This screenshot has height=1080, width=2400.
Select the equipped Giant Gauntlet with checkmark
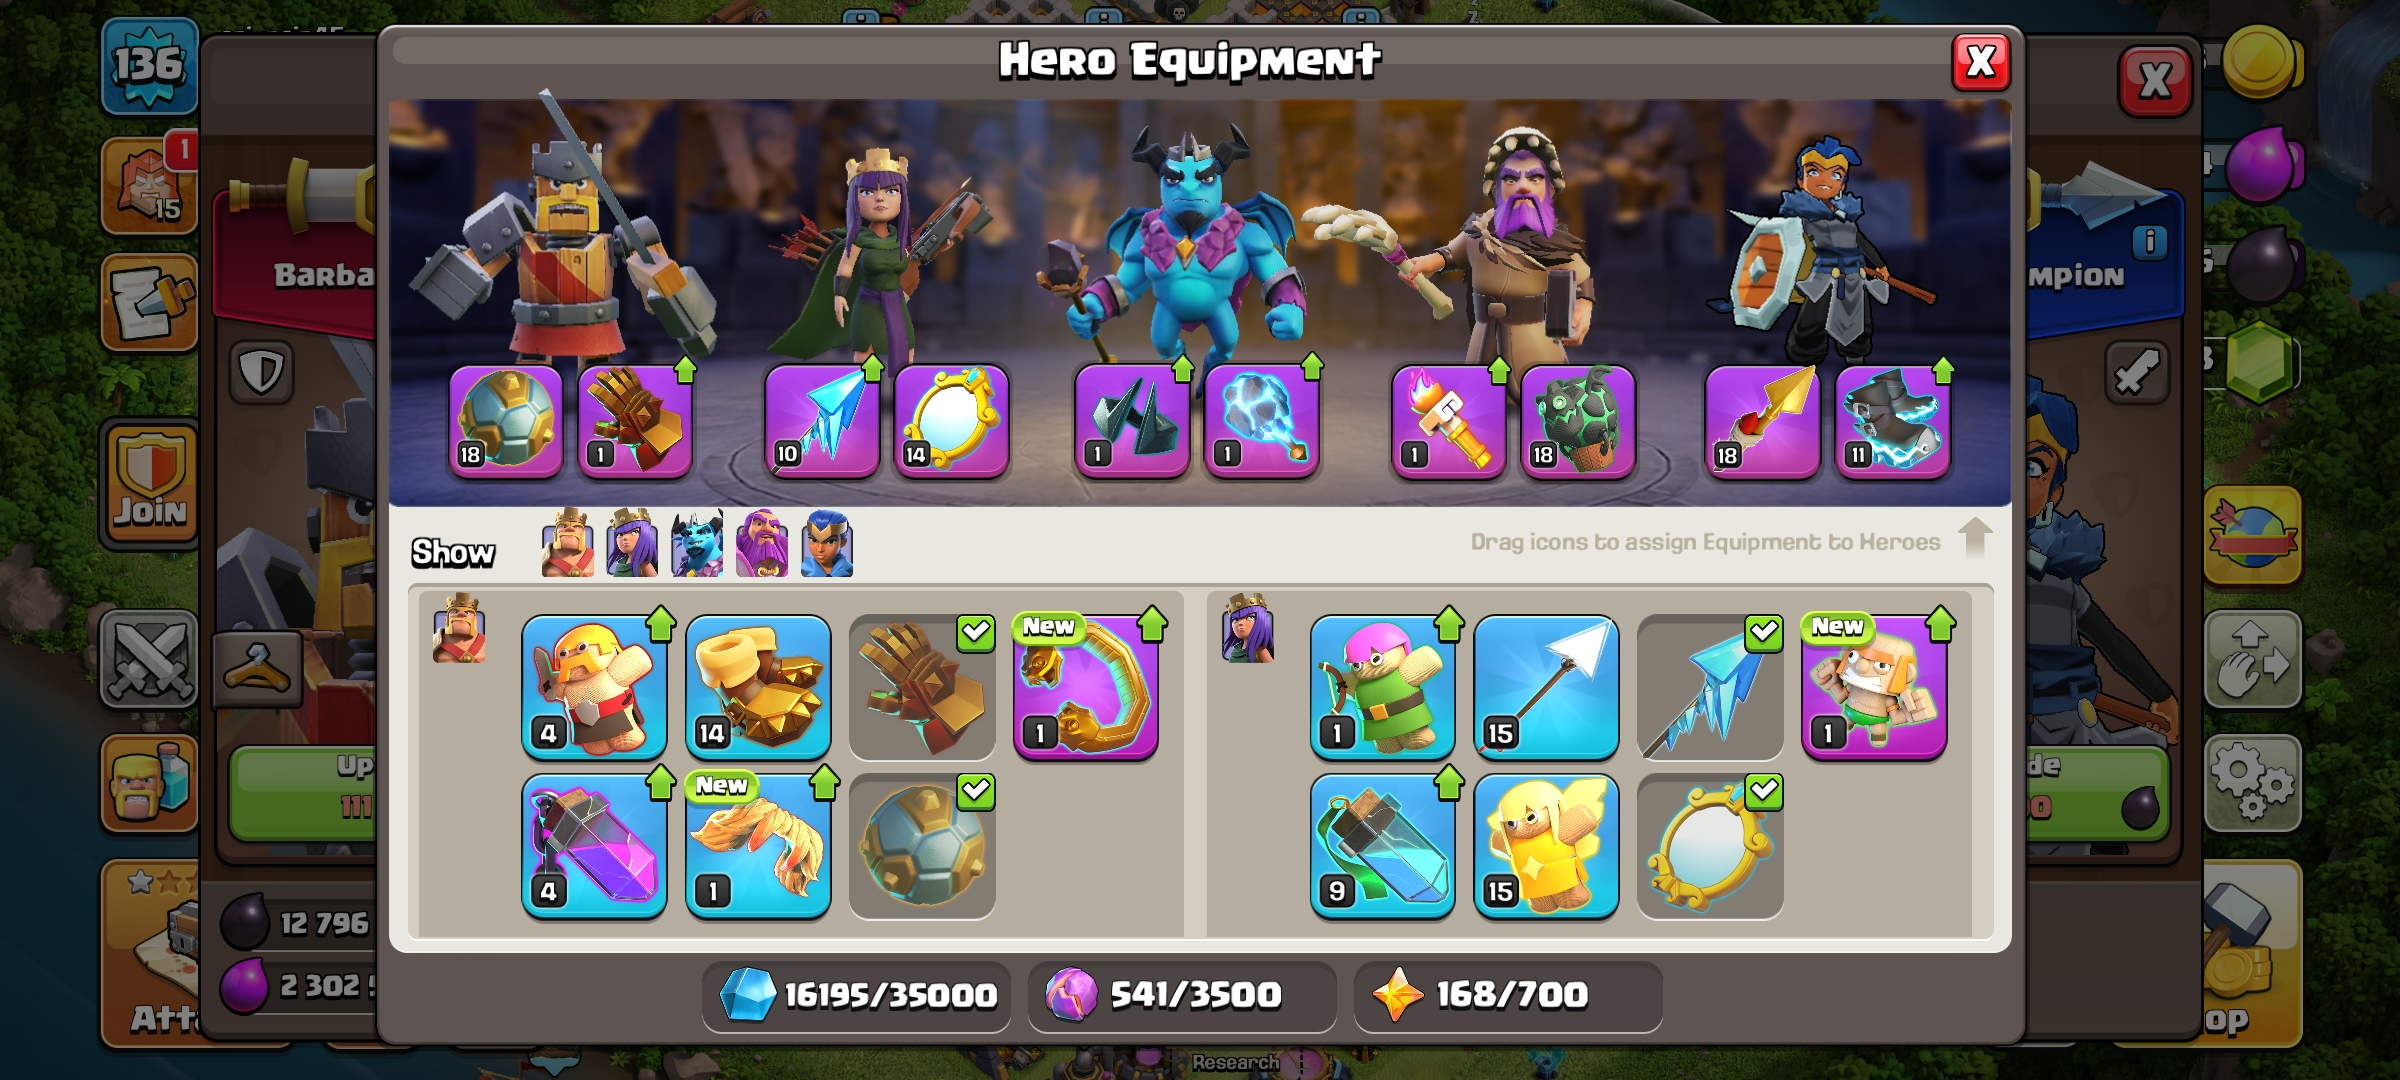coord(922,687)
